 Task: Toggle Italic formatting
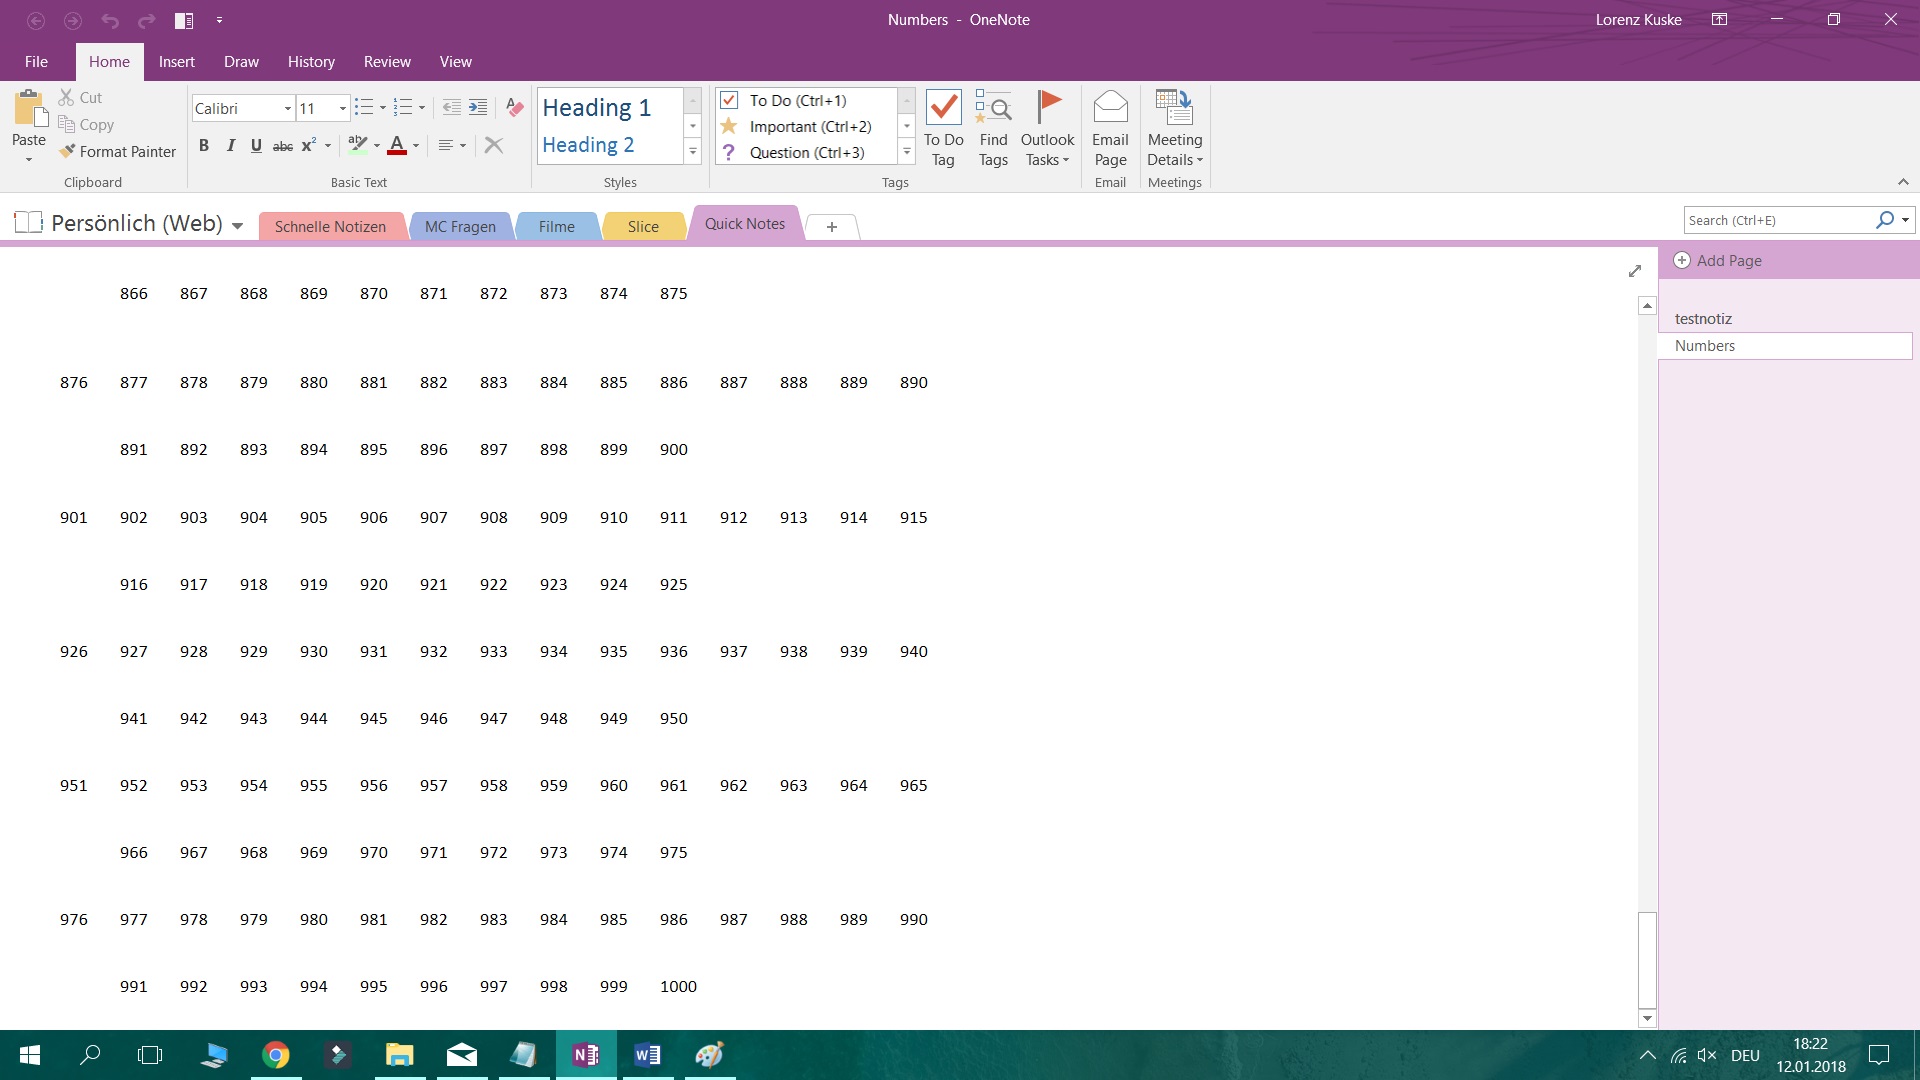231,146
